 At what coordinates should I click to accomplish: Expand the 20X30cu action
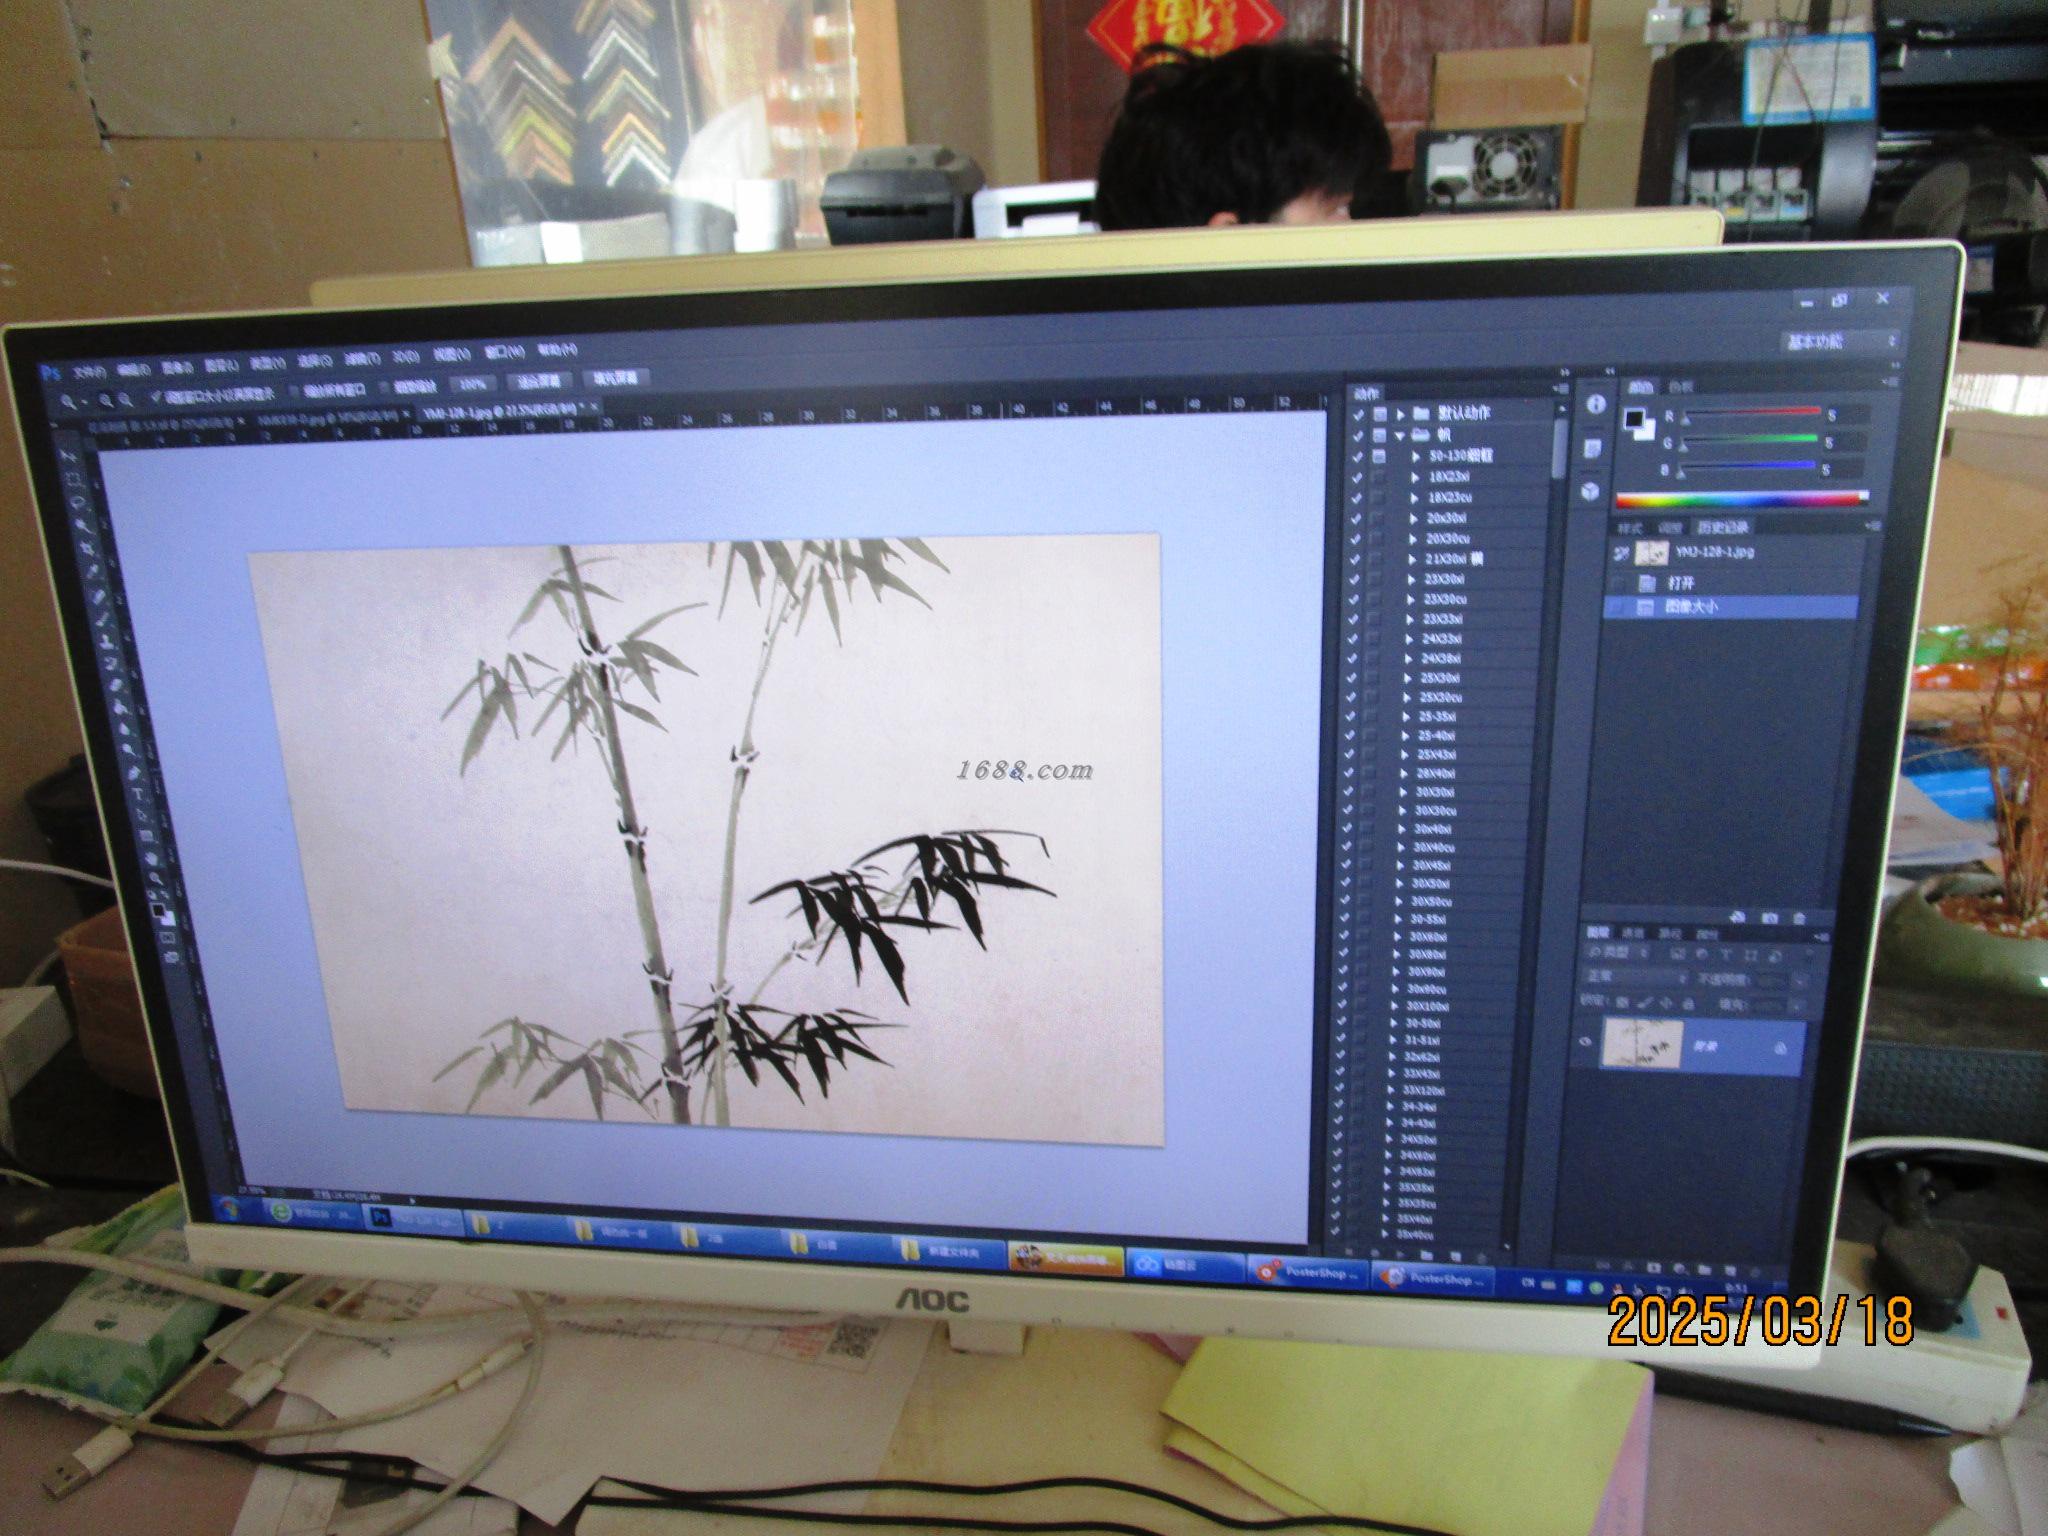[1414, 539]
